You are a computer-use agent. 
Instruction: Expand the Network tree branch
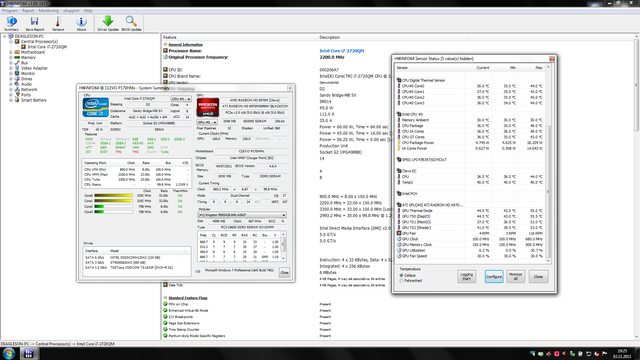click(x=11, y=89)
